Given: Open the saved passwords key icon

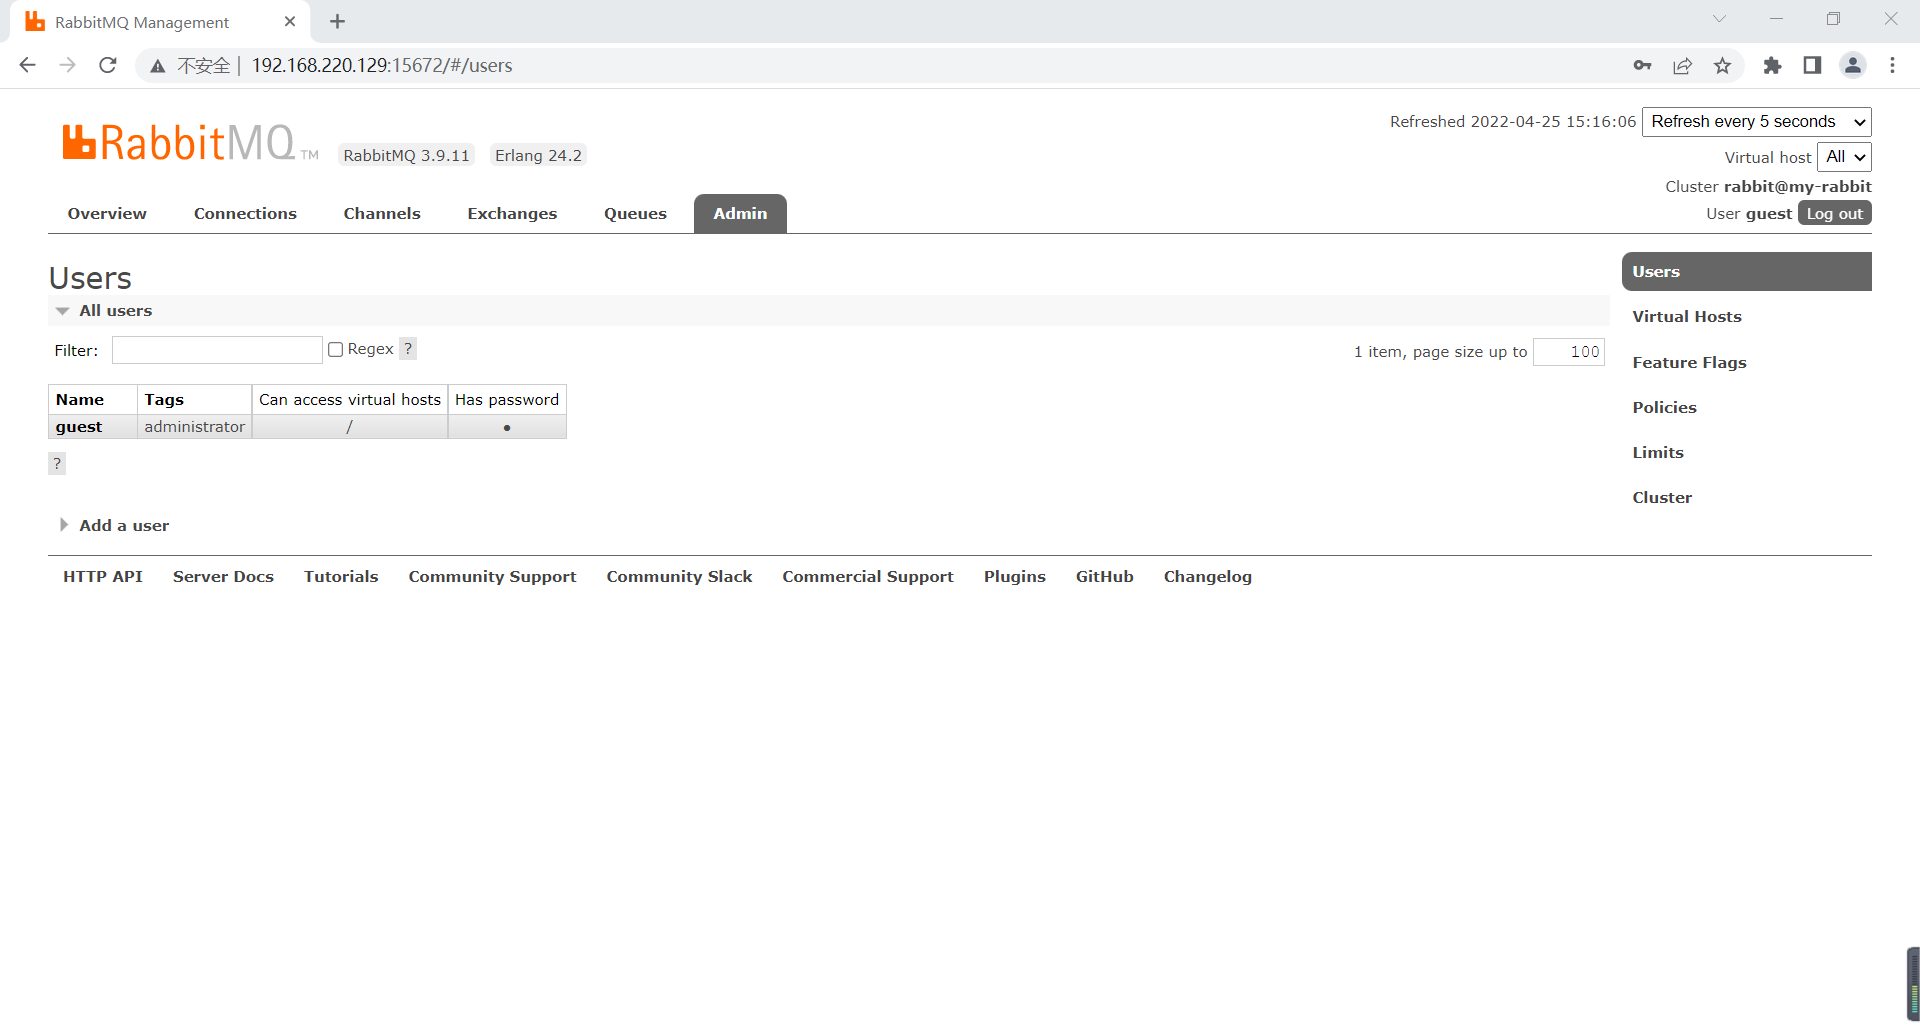Looking at the screenshot, I should (1642, 65).
